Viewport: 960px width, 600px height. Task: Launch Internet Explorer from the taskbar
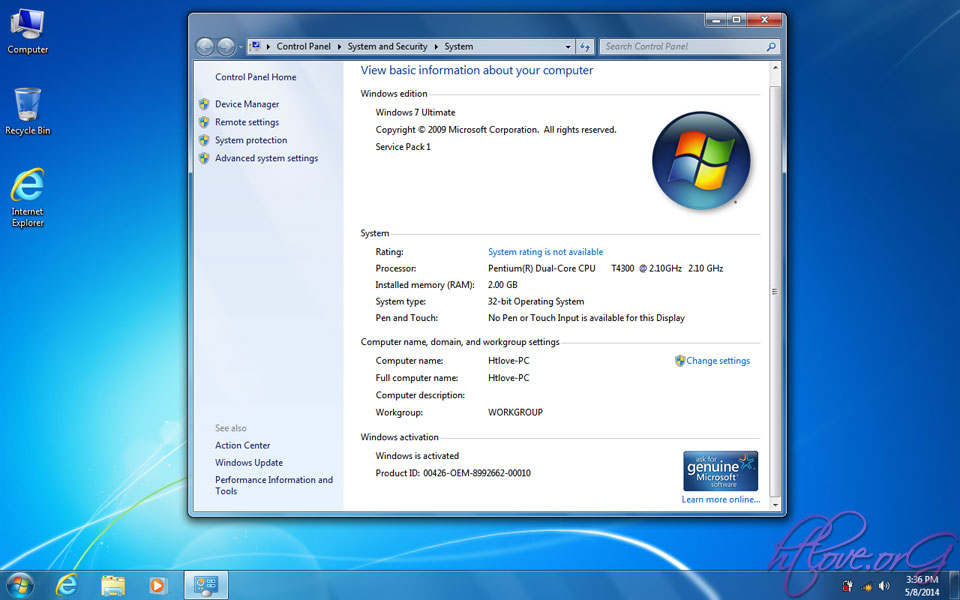(66, 585)
